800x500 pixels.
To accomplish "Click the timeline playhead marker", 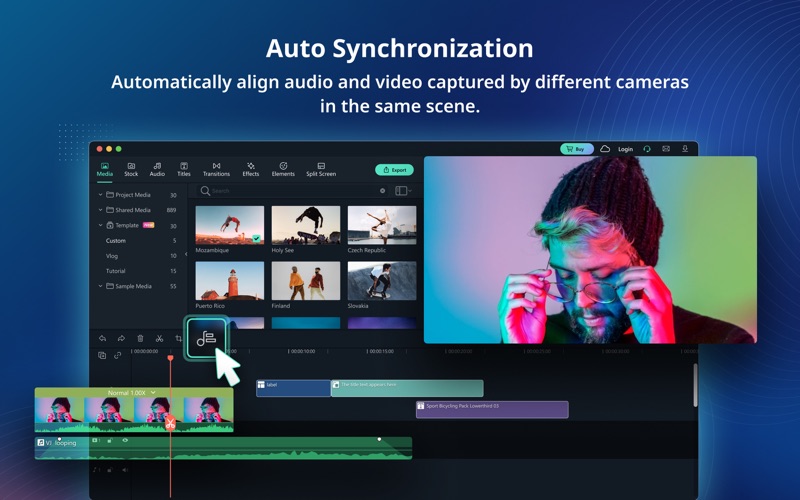I will pos(170,358).
